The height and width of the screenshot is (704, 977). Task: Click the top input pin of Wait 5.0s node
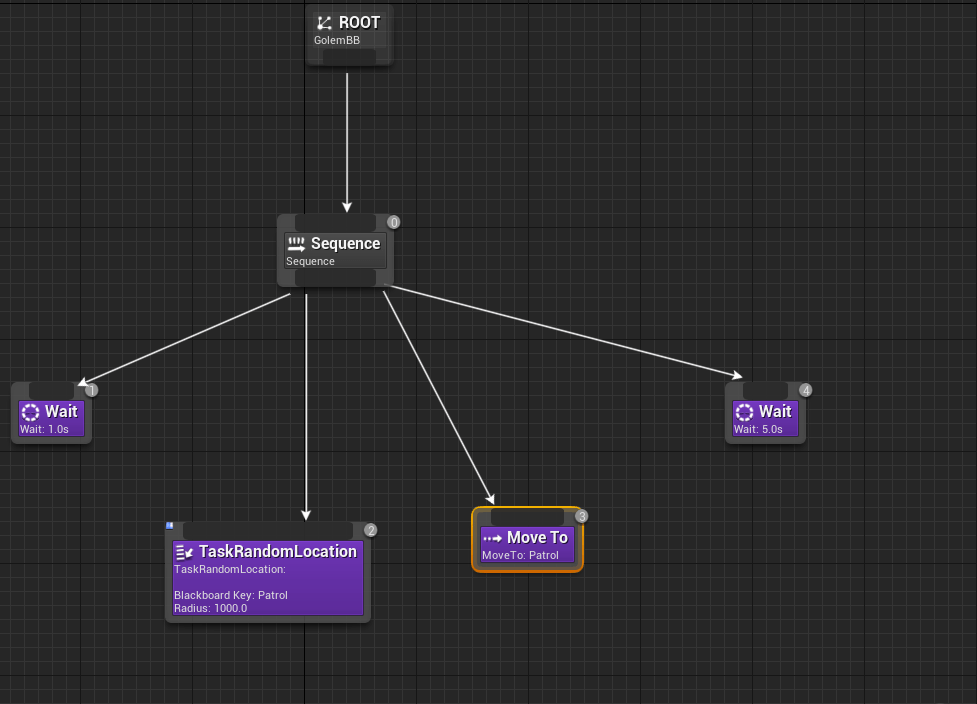tap(765, 390)
